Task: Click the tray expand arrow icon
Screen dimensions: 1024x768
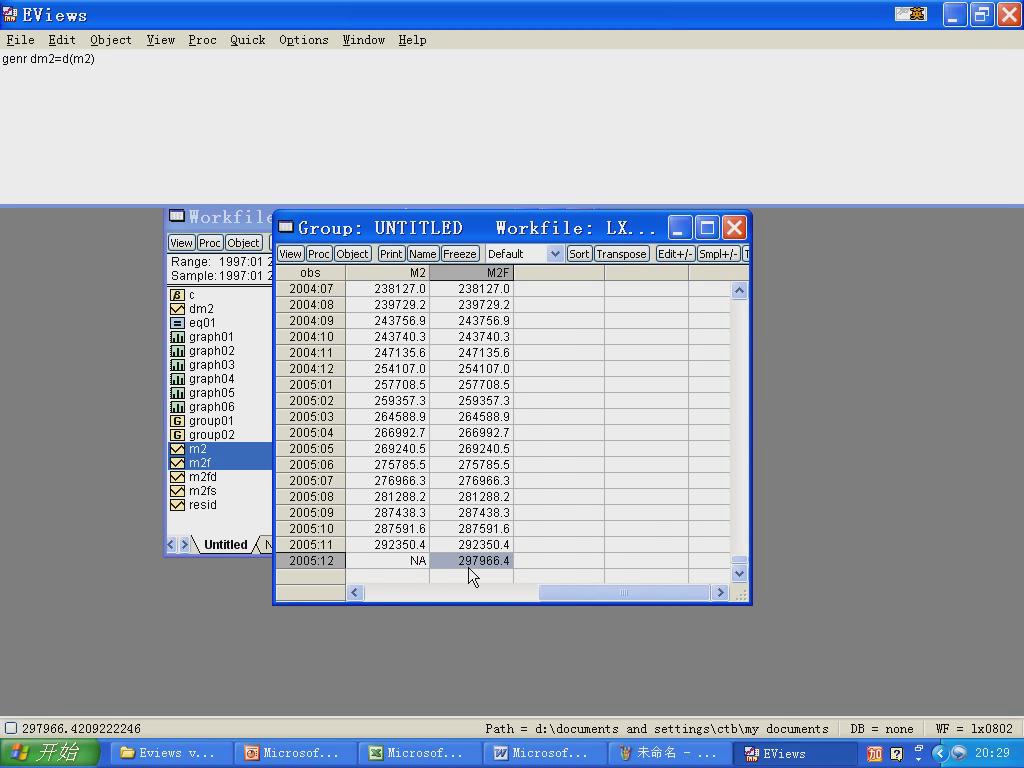Action: pyautogui.click(x=939, y=754)
